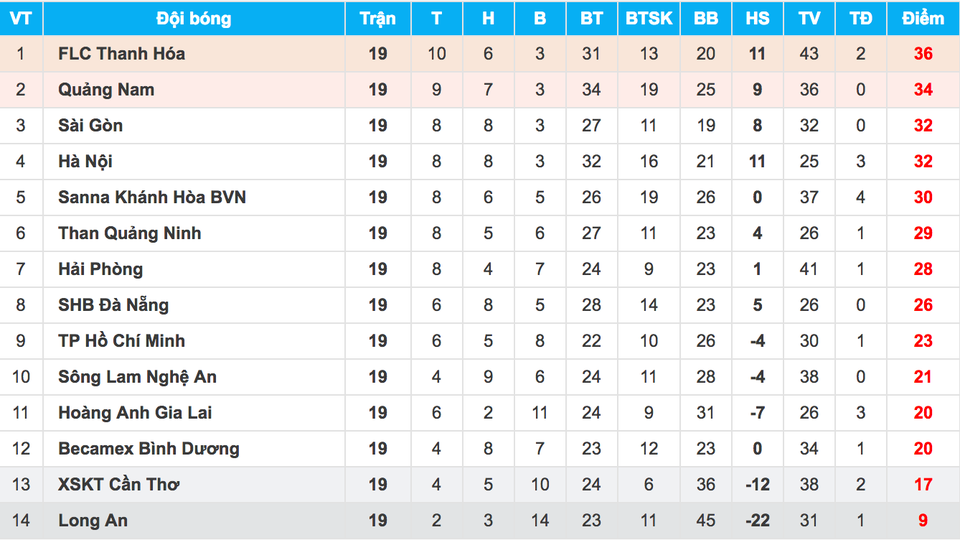Click the Becamex Bình Dương team name
This screenshot has width=960, height=540.
point(149,449)
